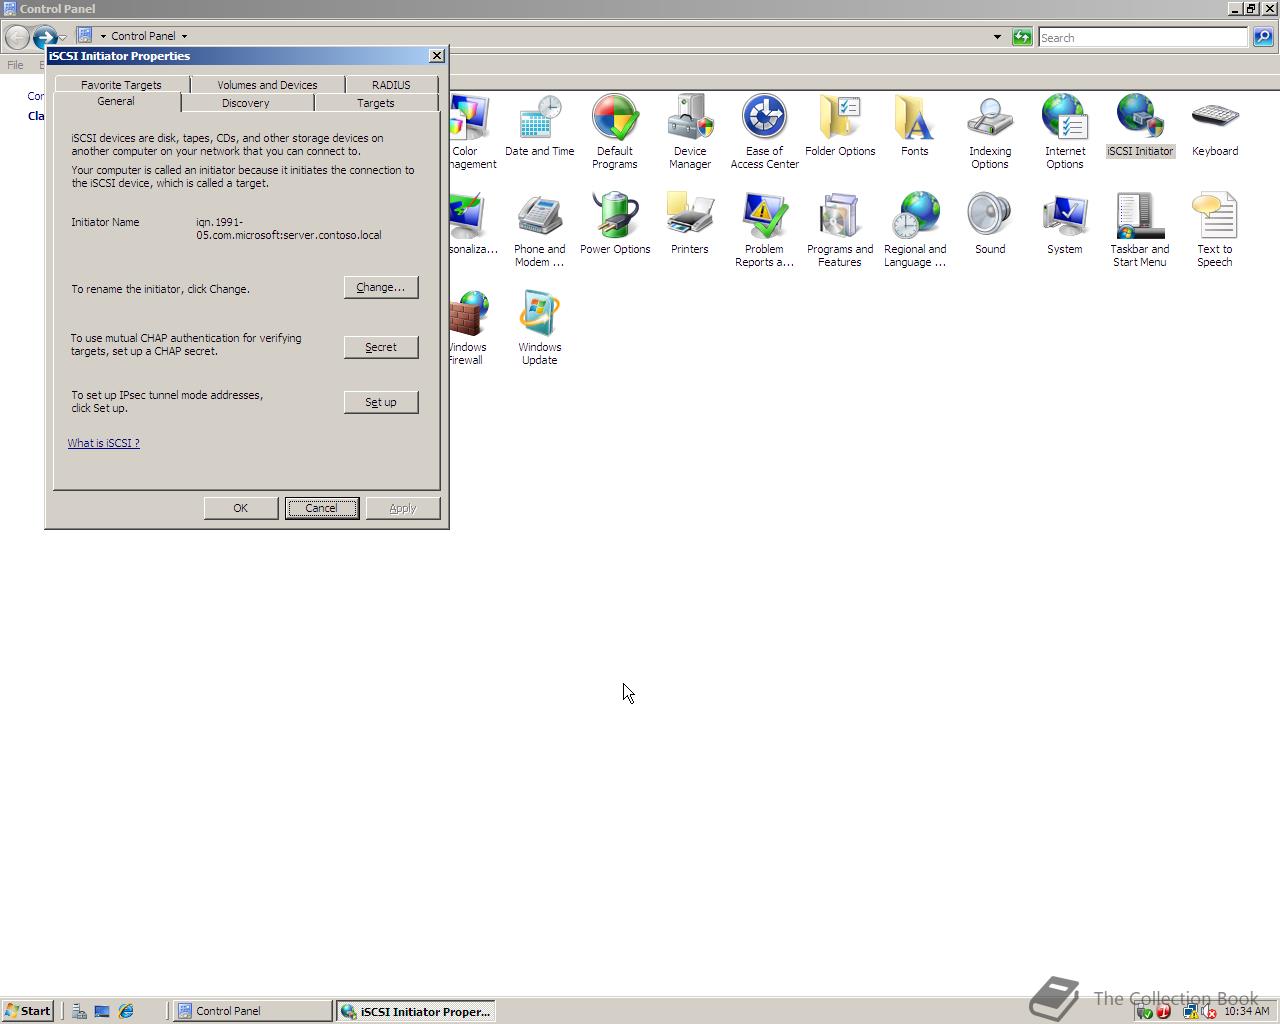Switch to Targets tab
1280x1024 pixels.
376,103
